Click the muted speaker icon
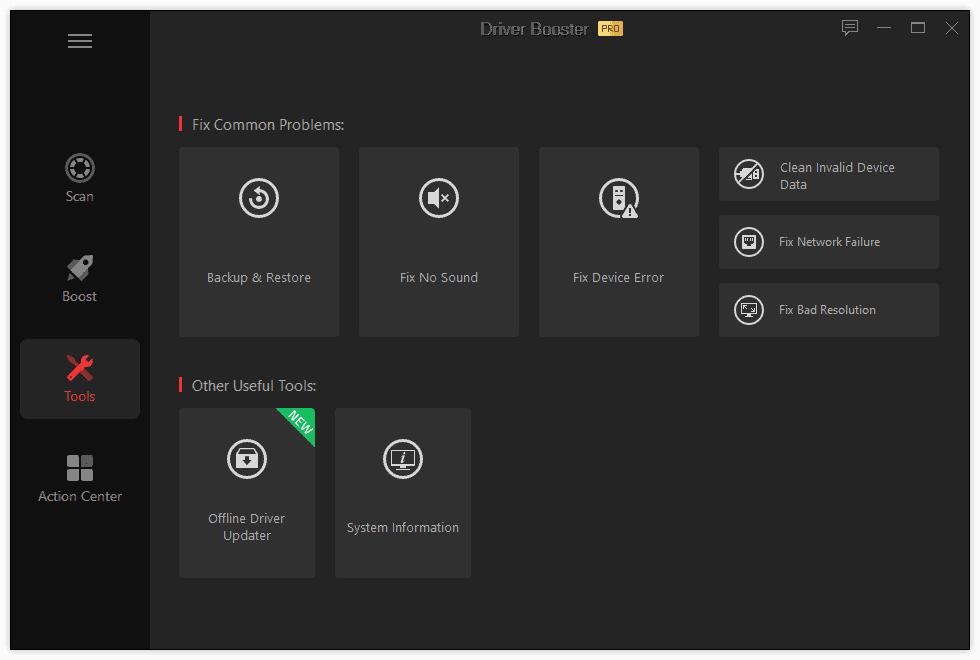980x660 pixels. (439, 198)
